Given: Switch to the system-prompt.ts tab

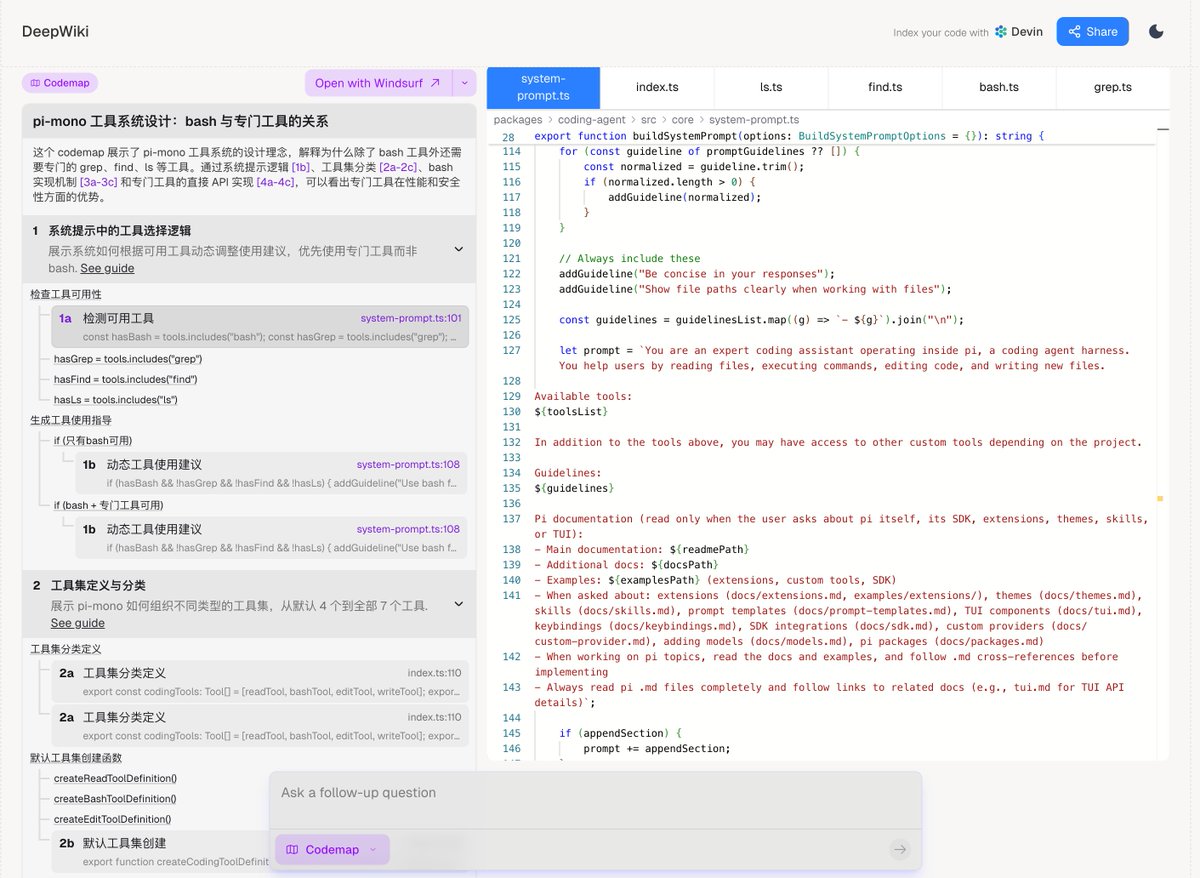Looking at the screenshot, I should tap(543, 88).
